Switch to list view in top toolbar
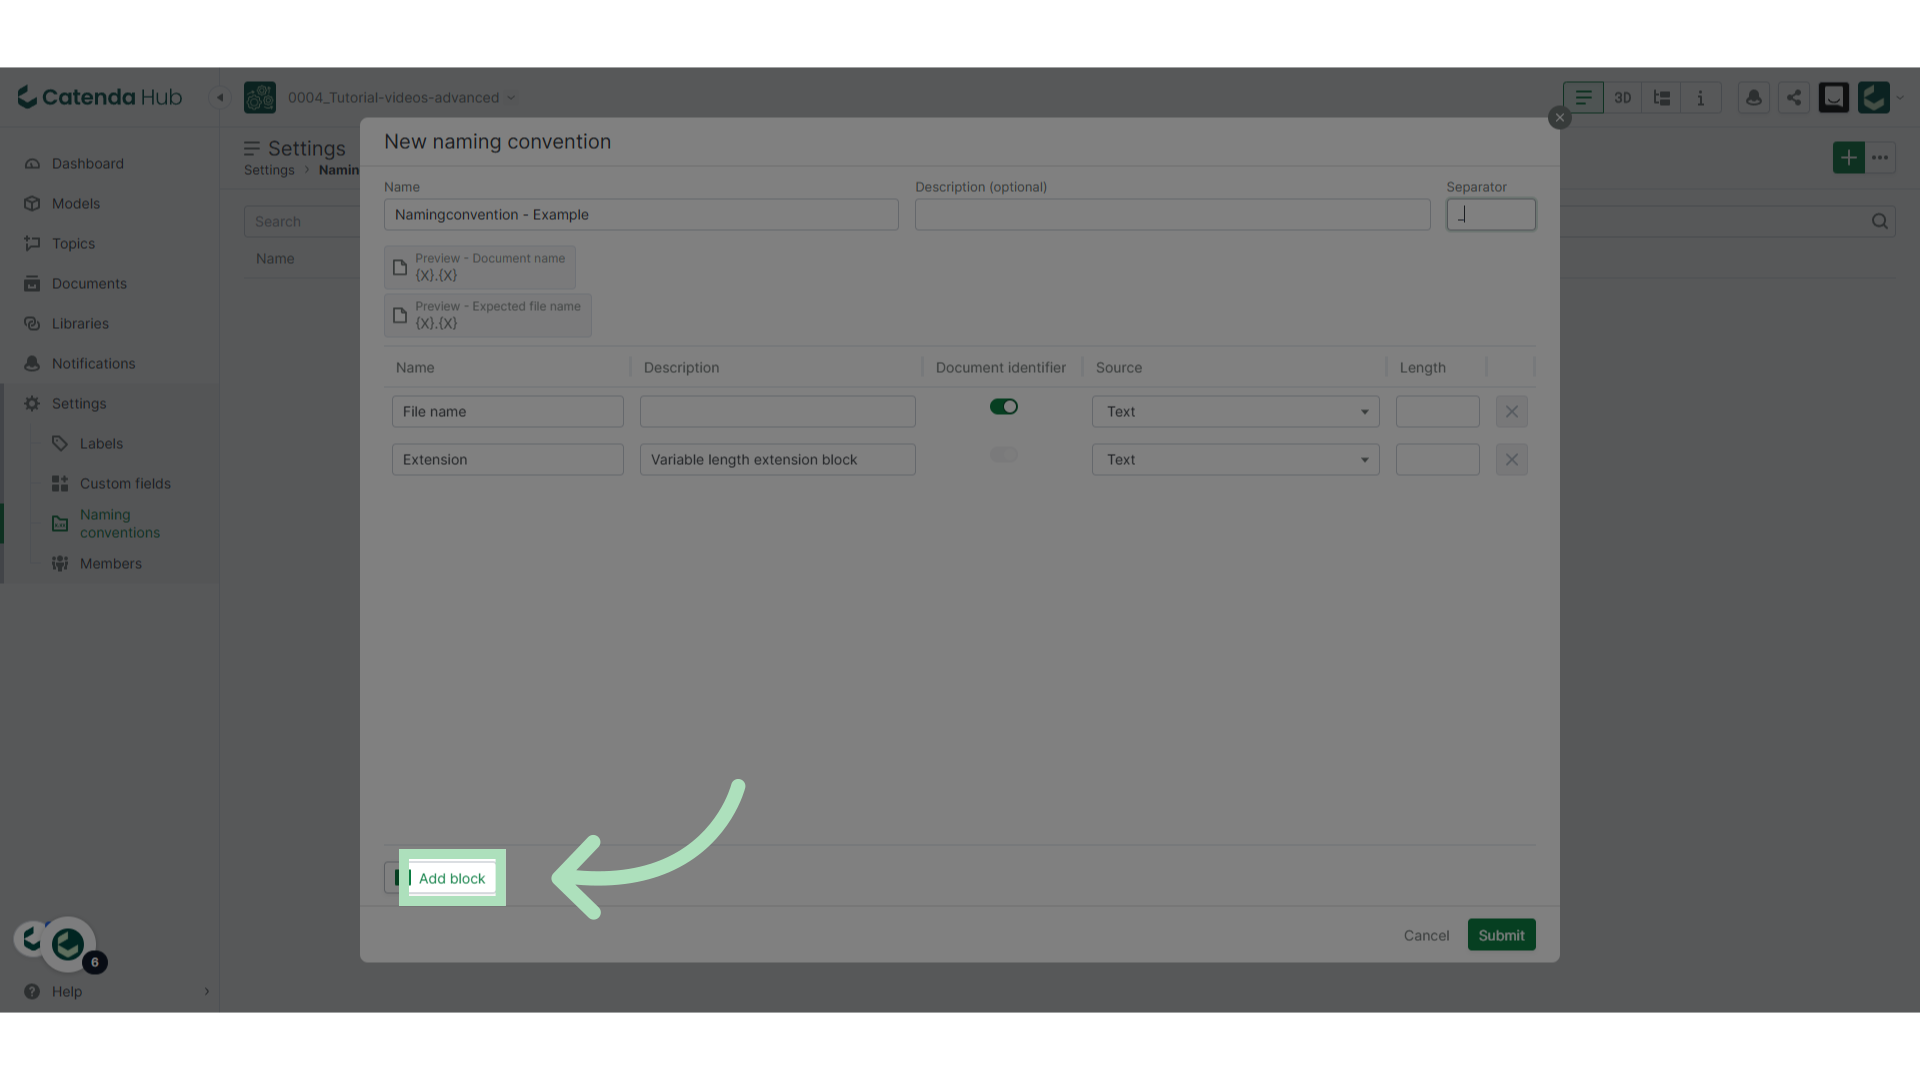Image resolution: width=1920 pixels, height=1080 pixels. coord(1583,97)
